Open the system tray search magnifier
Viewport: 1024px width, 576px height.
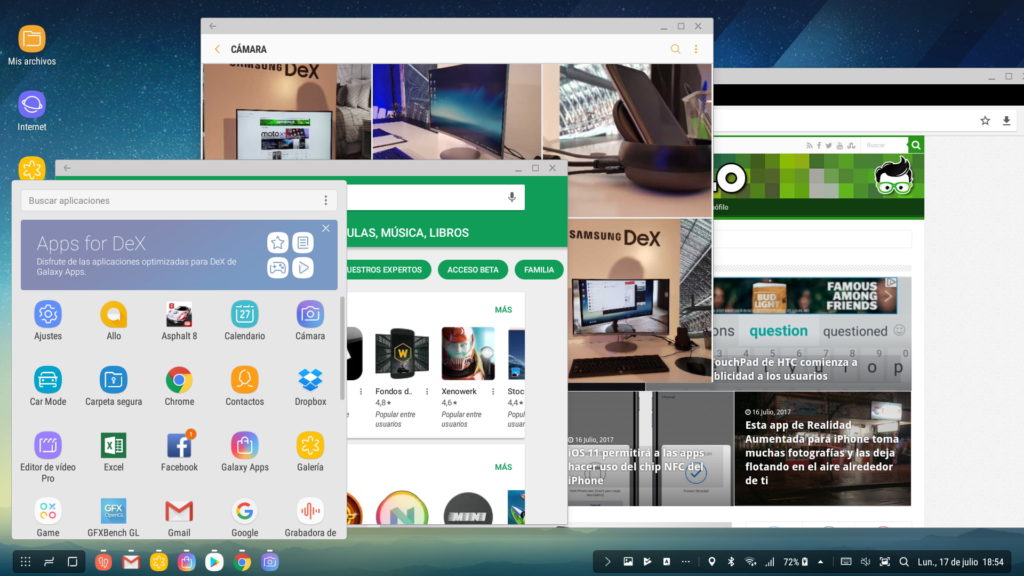point(904,562)
